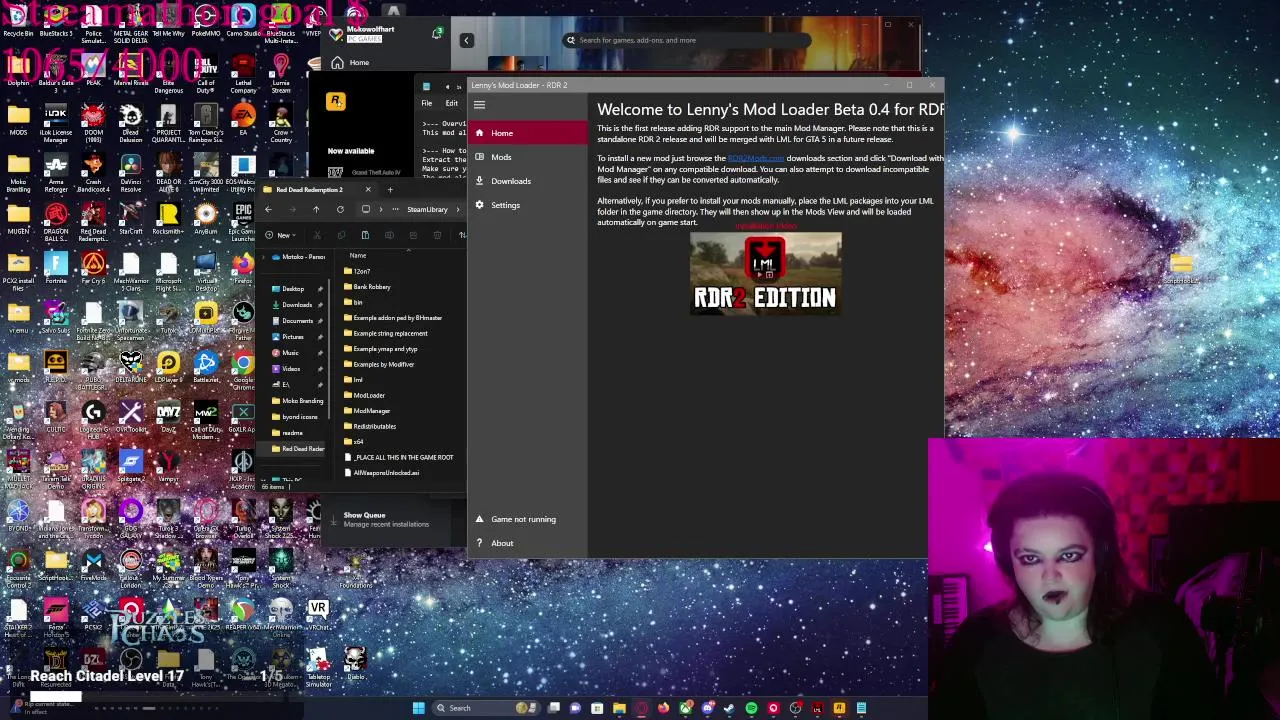
Task: Open About page in Mod Loader
Action: click(x=528, y=543)
